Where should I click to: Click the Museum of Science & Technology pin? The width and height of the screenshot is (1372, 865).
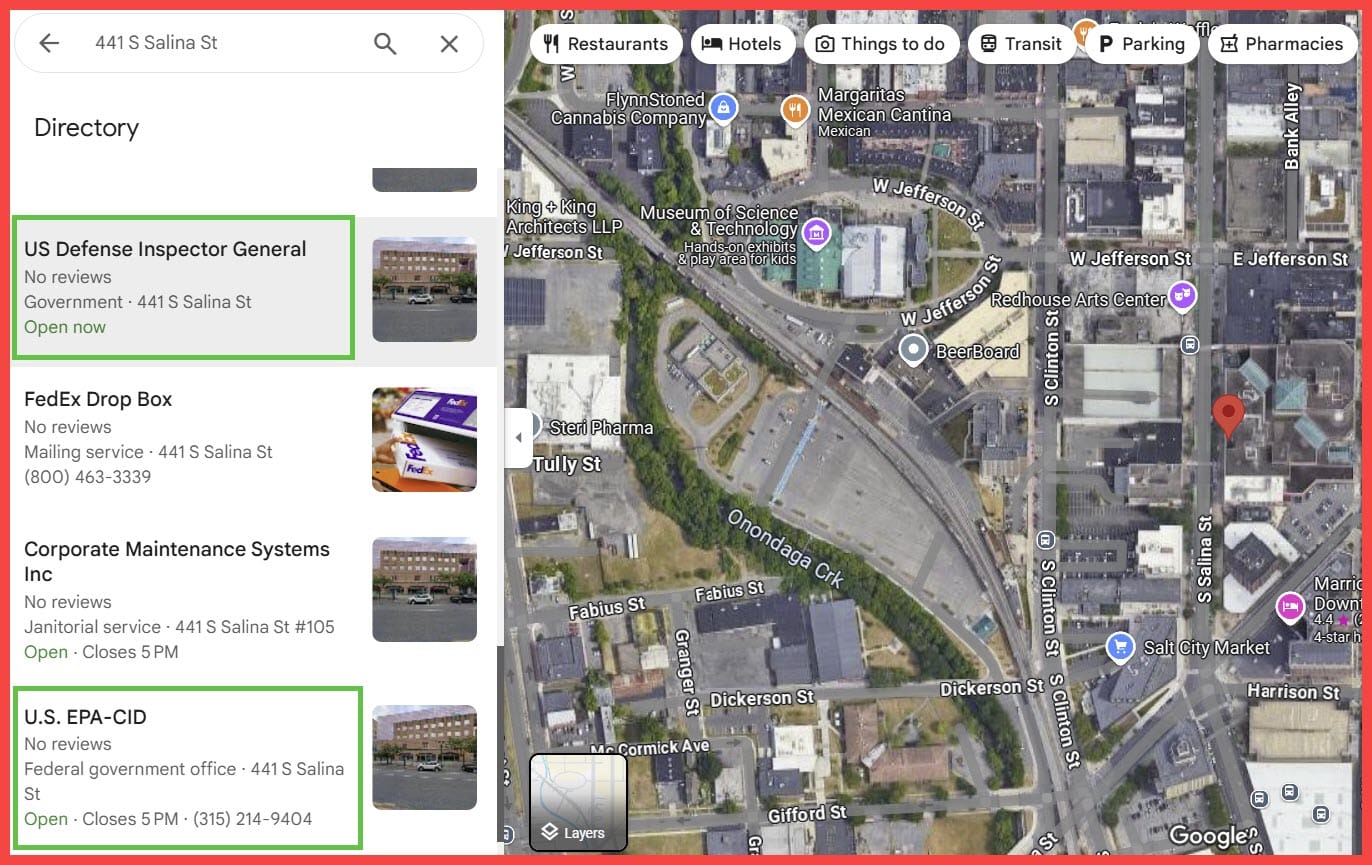click(x=817, y=233)
